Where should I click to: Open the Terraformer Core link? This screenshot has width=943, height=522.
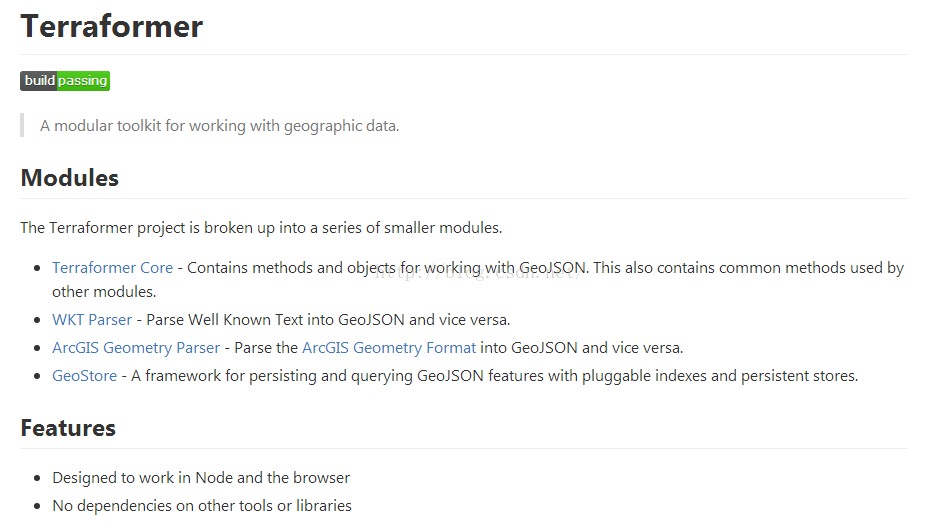coord(112,268)
